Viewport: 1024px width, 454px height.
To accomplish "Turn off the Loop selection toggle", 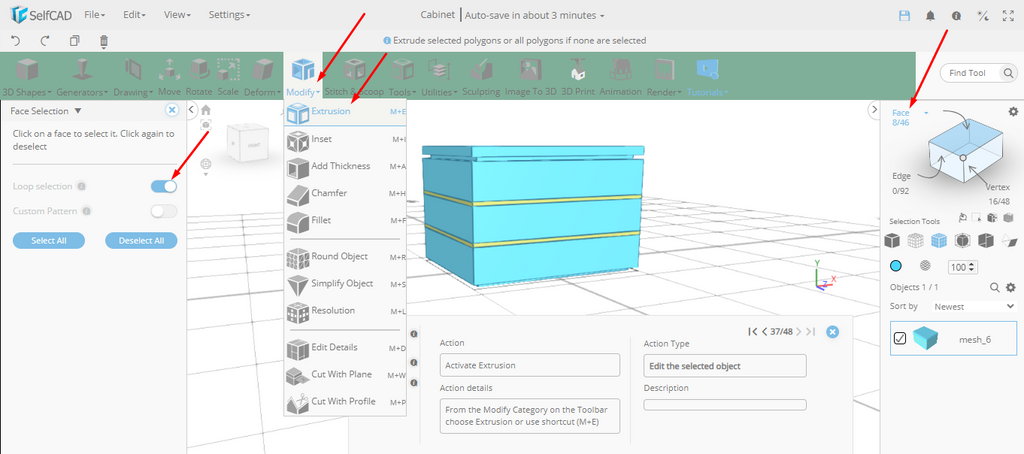I will point(164,186).
